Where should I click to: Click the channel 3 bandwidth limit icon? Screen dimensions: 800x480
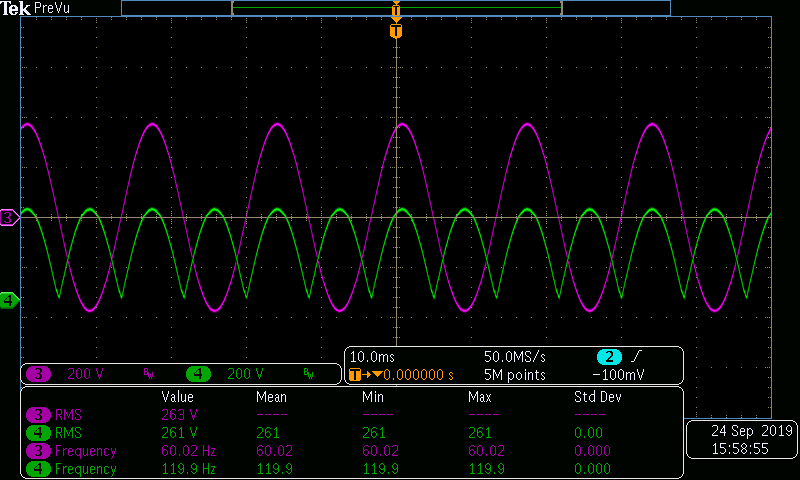pos(149,375)
